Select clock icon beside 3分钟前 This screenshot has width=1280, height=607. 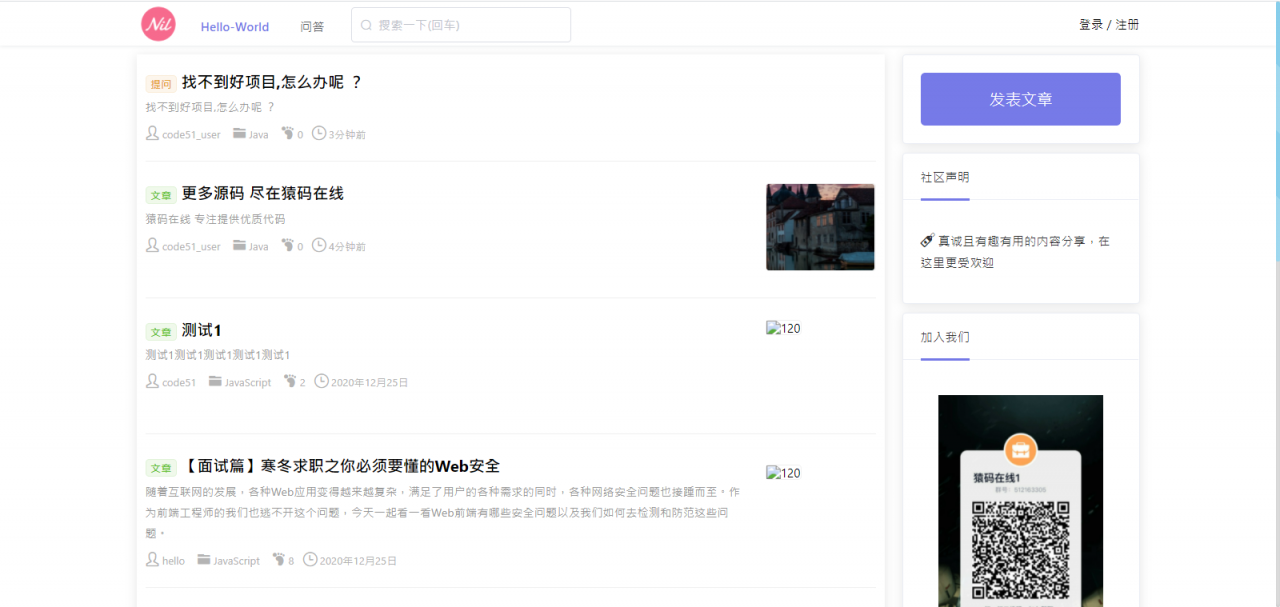point(319,133)
